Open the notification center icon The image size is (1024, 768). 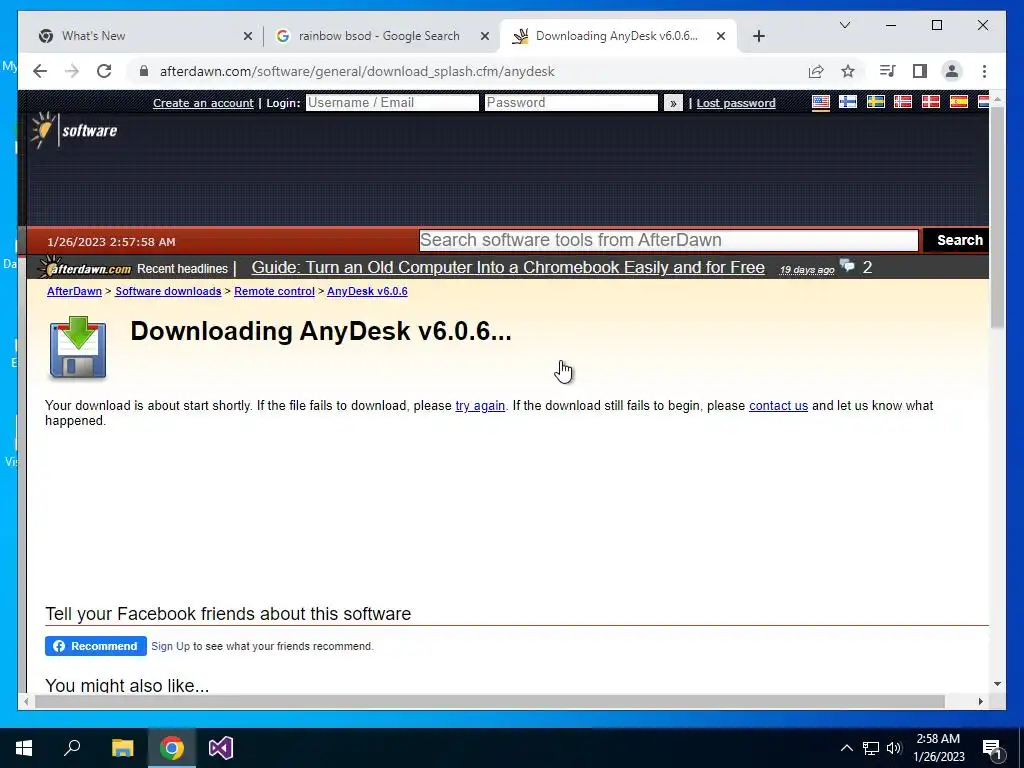992,748
